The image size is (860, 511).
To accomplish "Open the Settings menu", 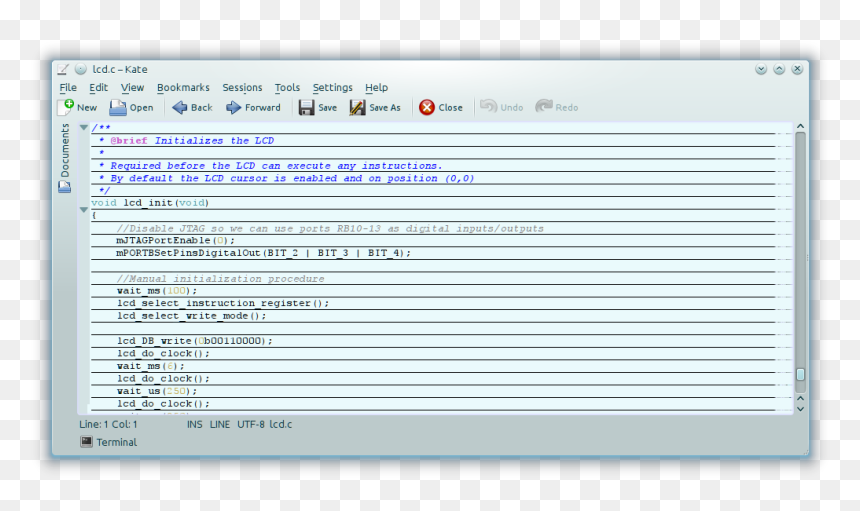I will [x=332, y=88].
